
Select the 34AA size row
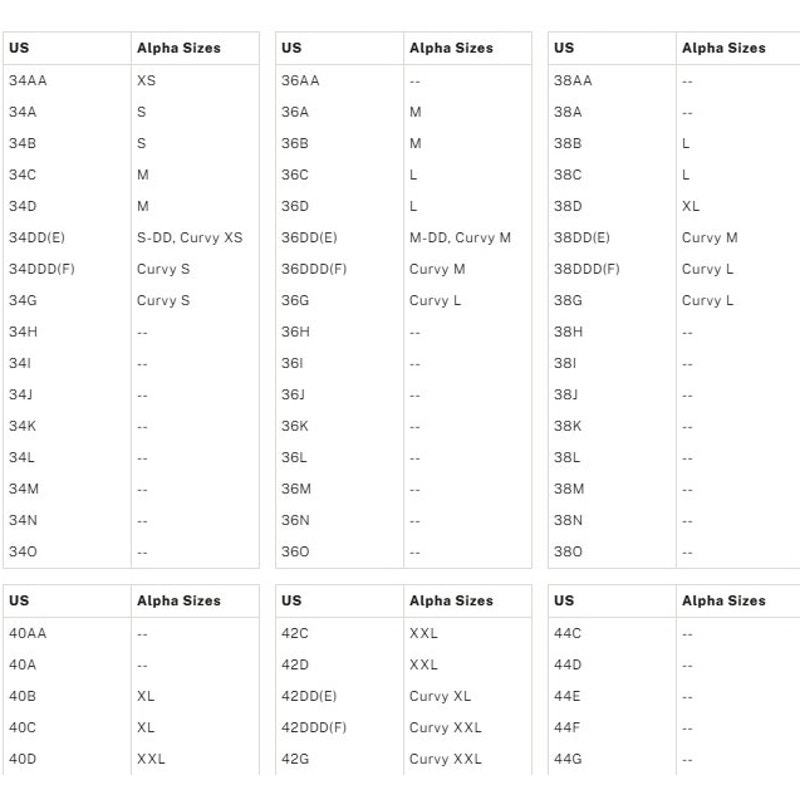tap(131, 81)
